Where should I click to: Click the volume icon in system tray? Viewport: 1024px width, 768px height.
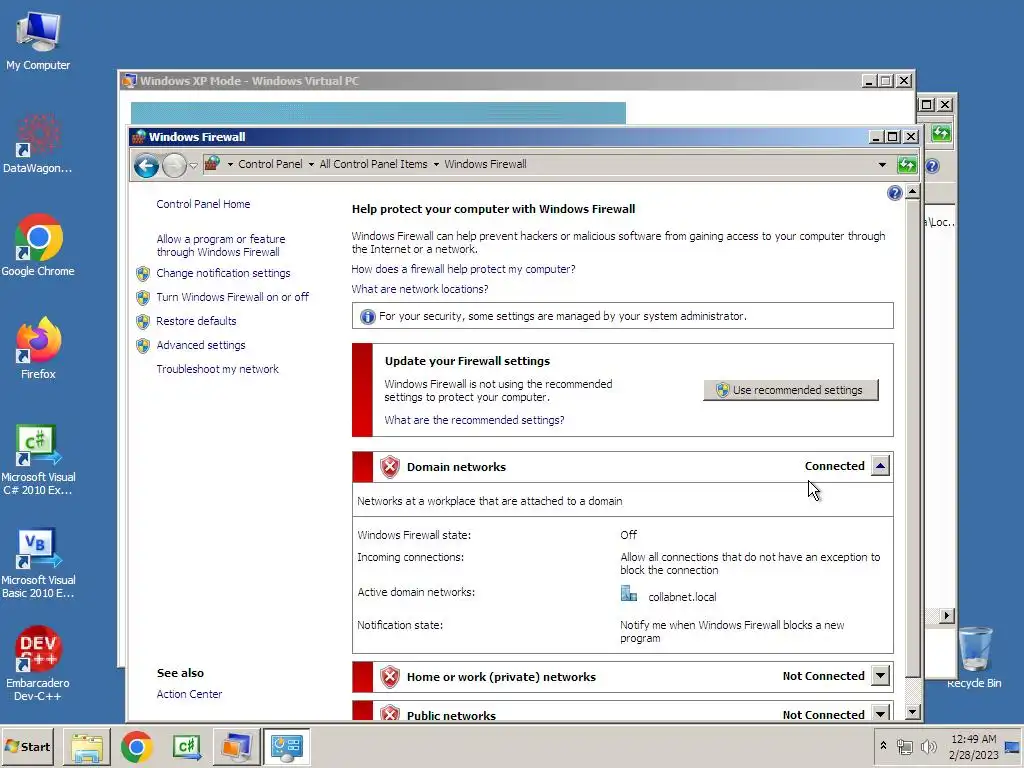coord(928,746)
